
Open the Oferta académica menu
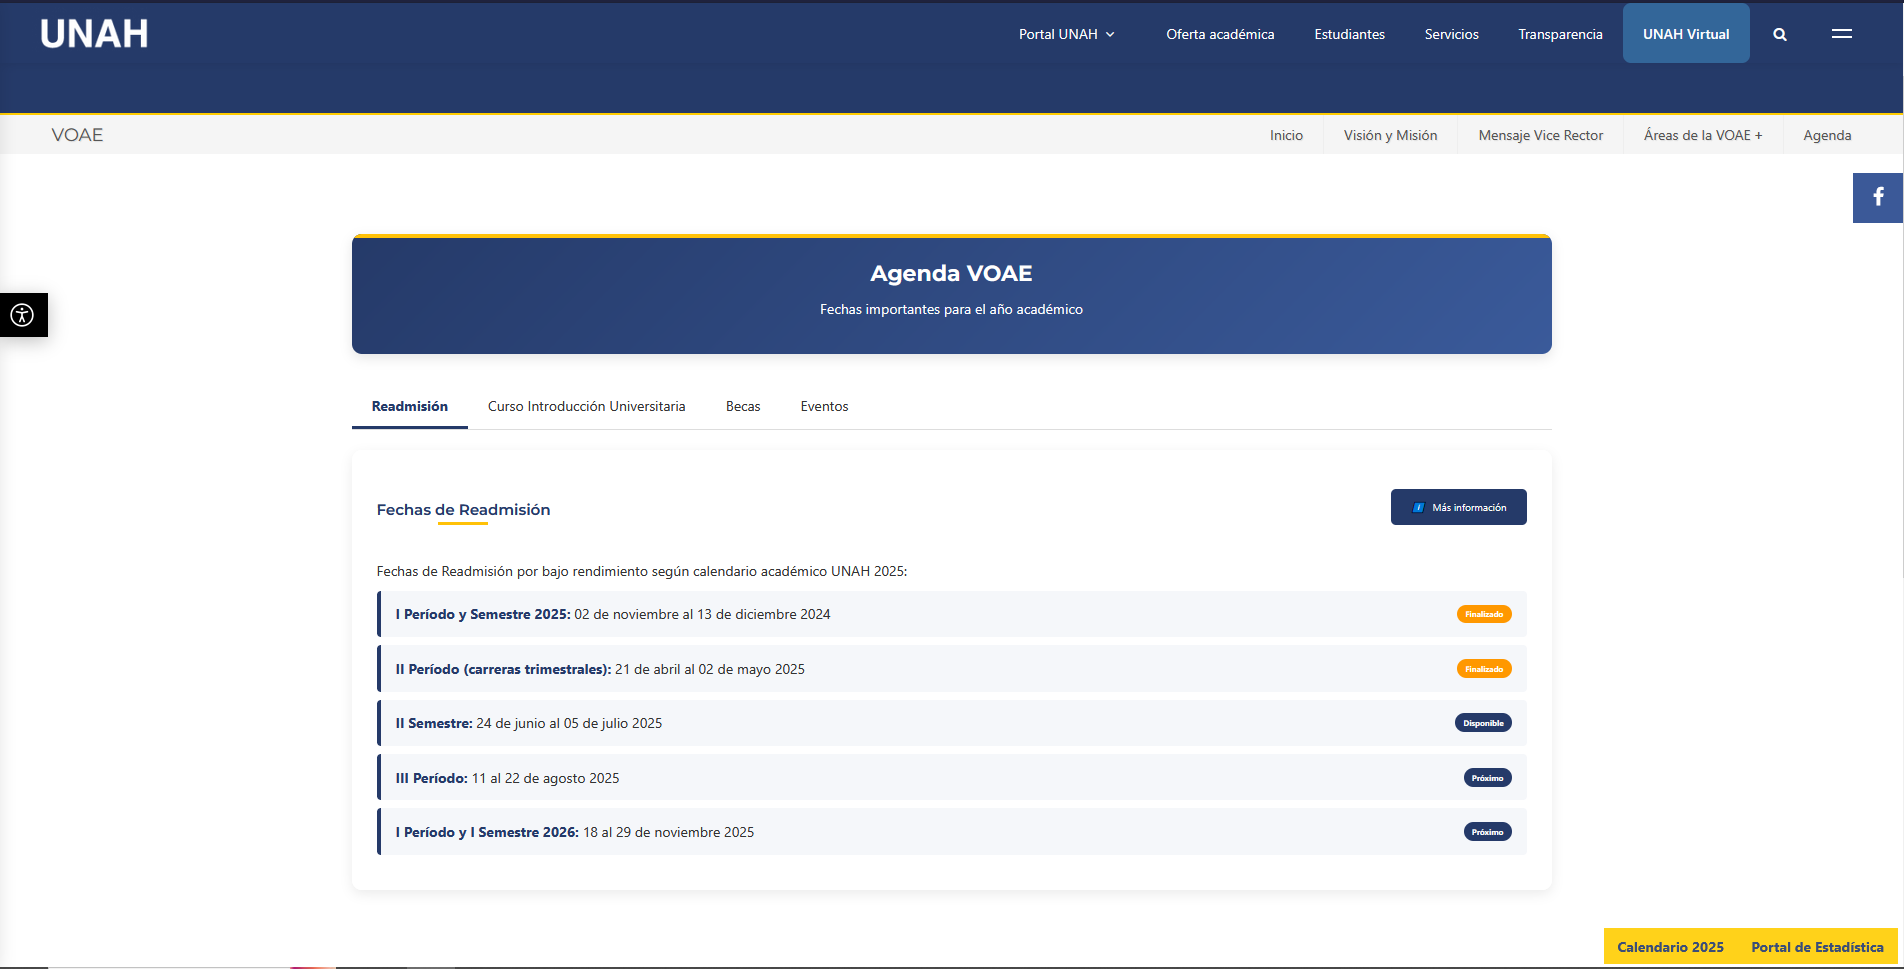pyautogui.click(x=1219, y=33)
